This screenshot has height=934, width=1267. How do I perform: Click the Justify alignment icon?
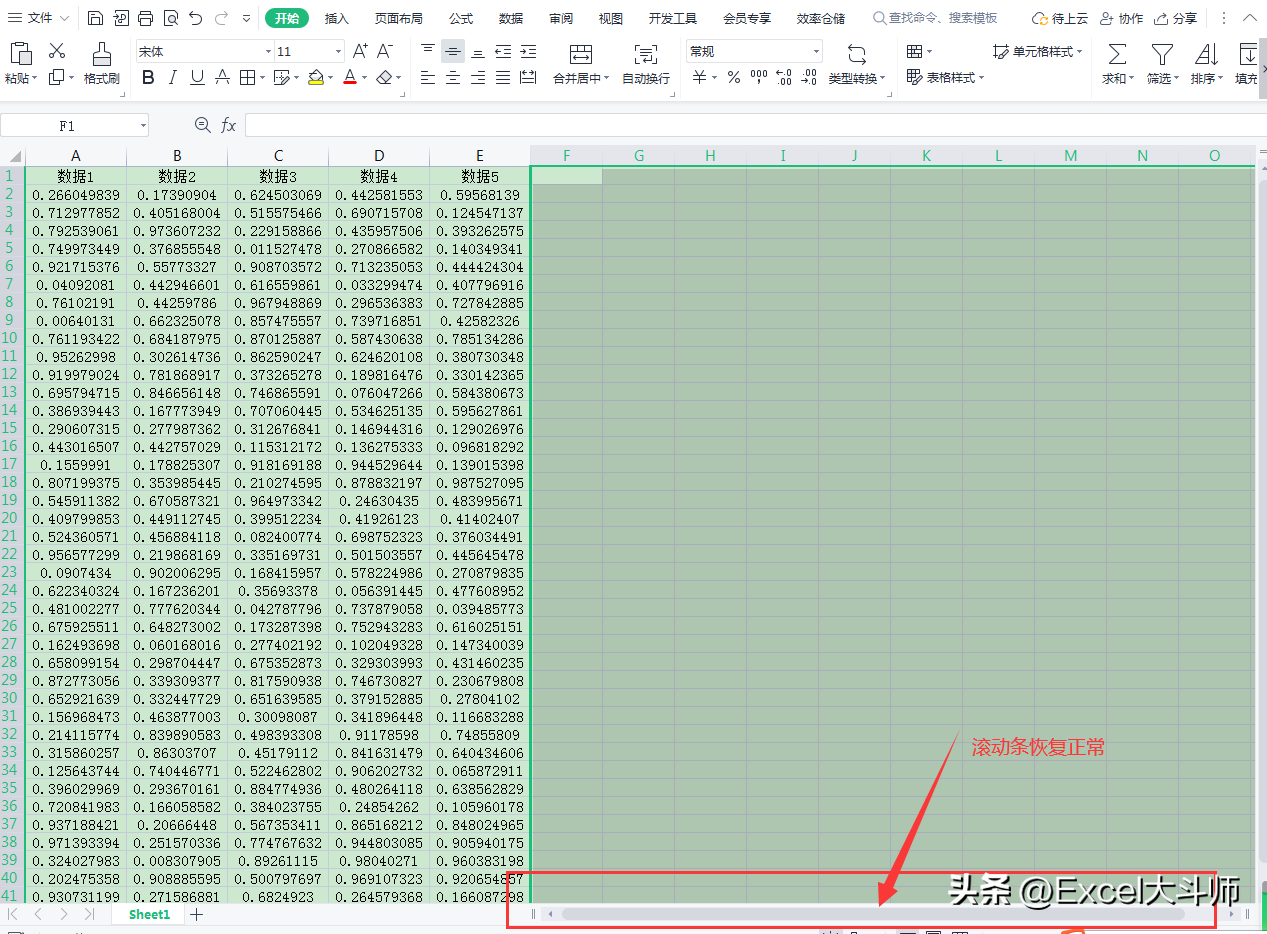[x=503, y=77]
